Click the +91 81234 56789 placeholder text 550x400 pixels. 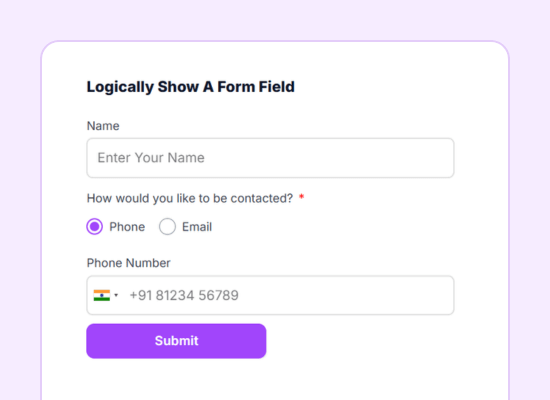[x=184, y=295]
